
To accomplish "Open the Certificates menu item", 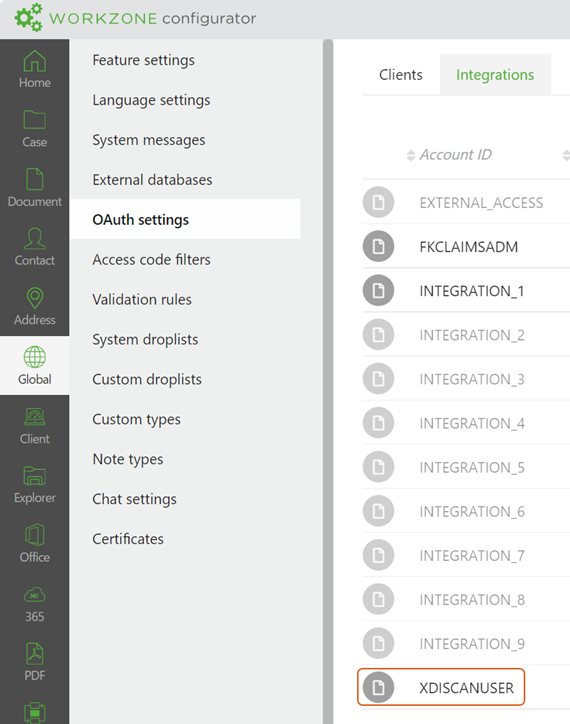I will [x=128, y=539].
